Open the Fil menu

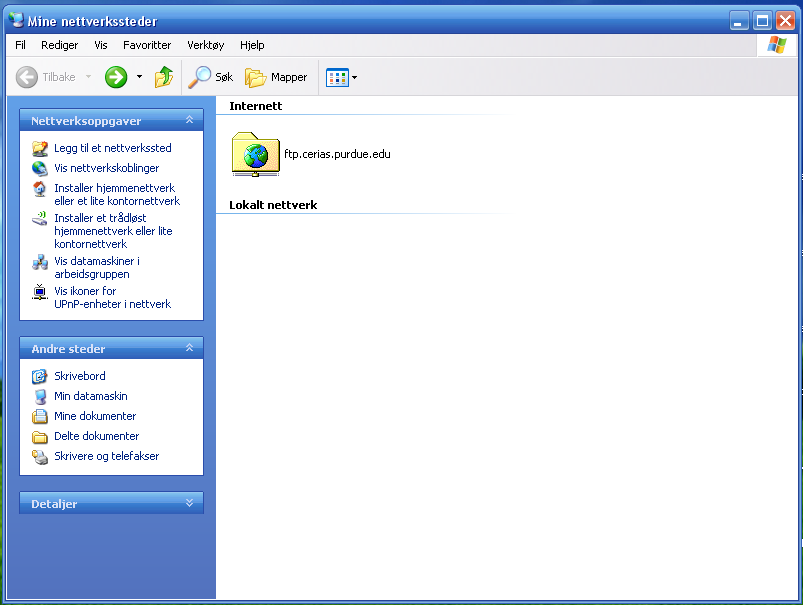tap(20, 45)
